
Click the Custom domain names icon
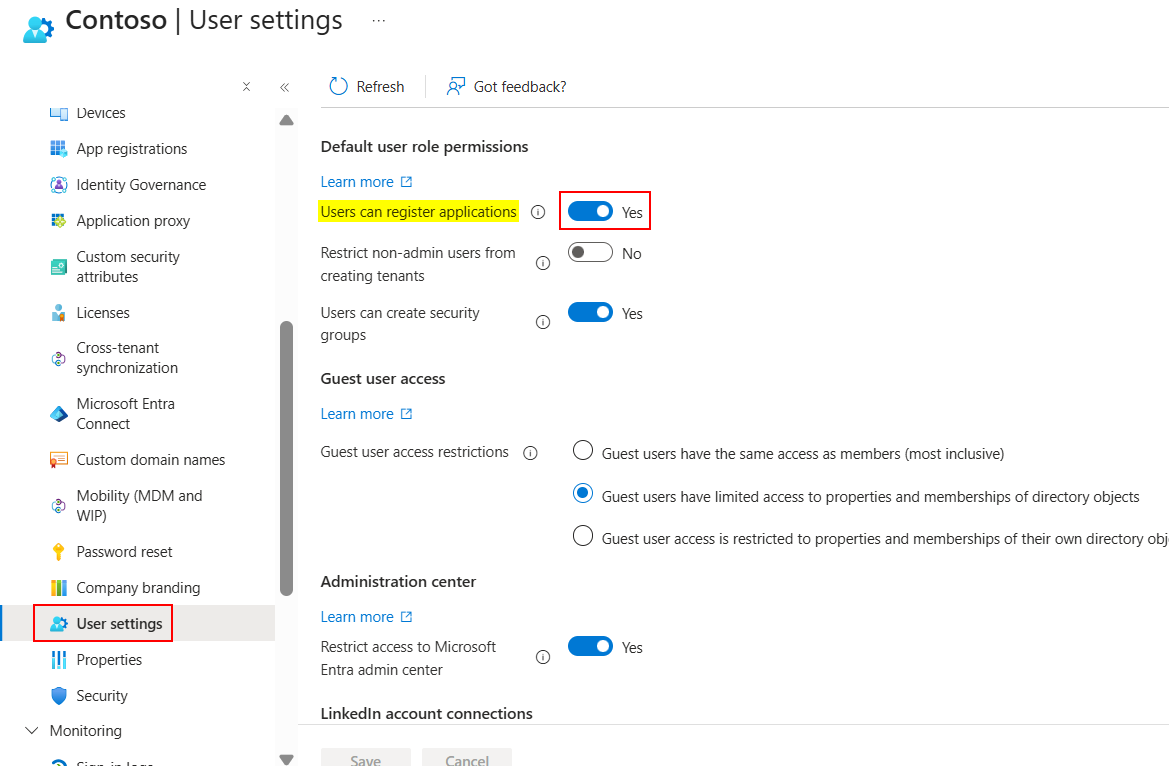(x=58, y=459)
